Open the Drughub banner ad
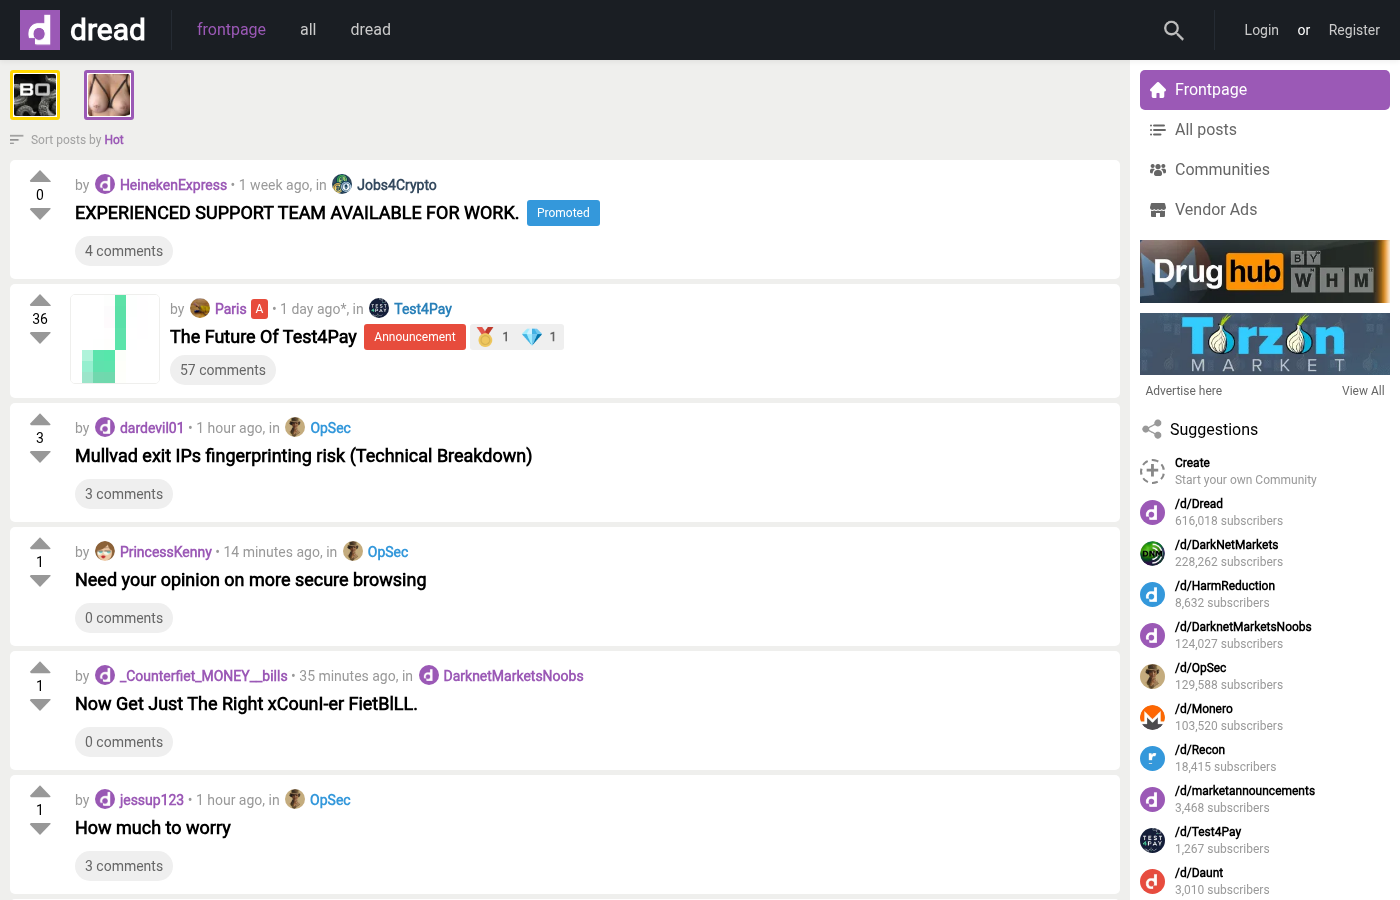Image resolution: width=1400 pixels, height=900 pixels. 1265,271
